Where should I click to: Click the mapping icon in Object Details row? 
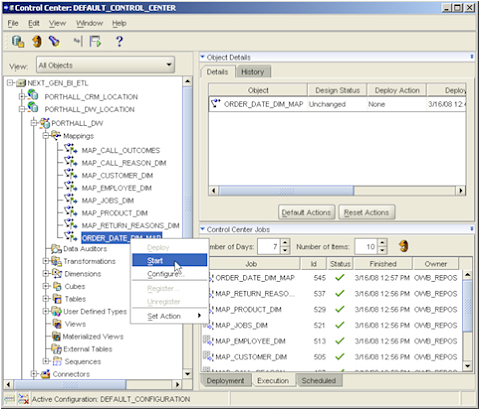click(216, 103)
